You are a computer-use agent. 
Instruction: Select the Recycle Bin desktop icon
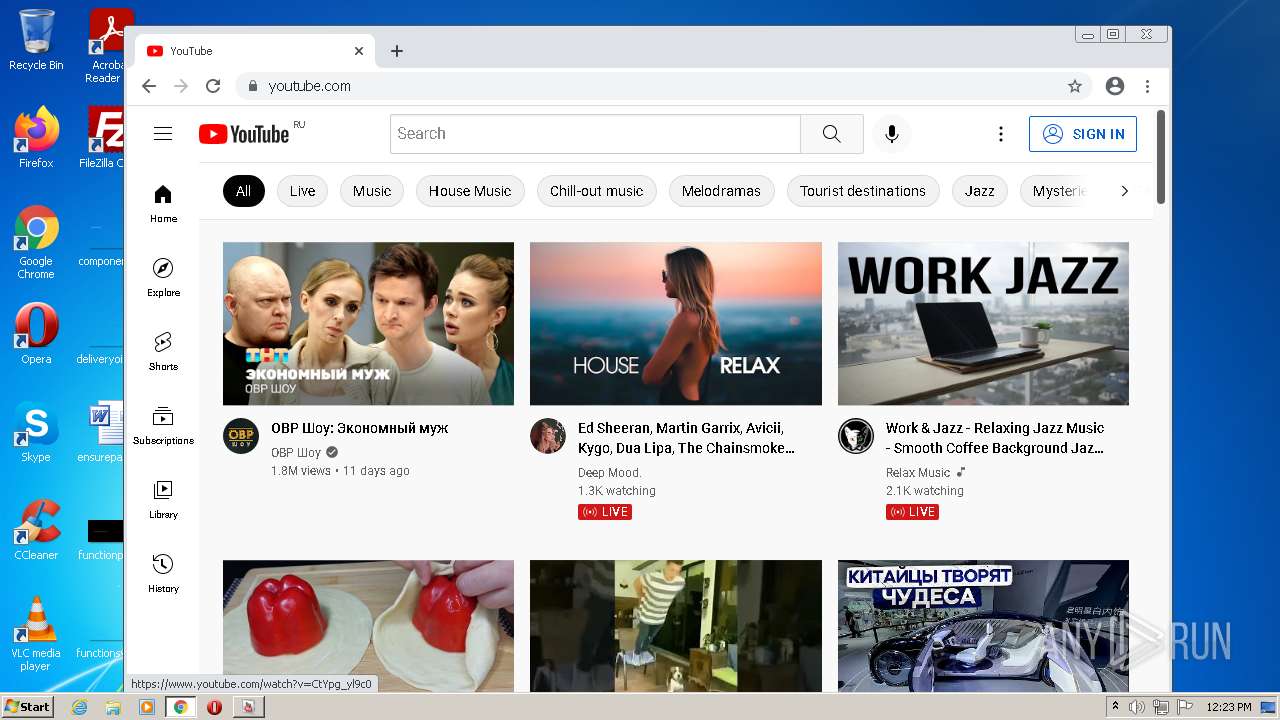point(36,40)
